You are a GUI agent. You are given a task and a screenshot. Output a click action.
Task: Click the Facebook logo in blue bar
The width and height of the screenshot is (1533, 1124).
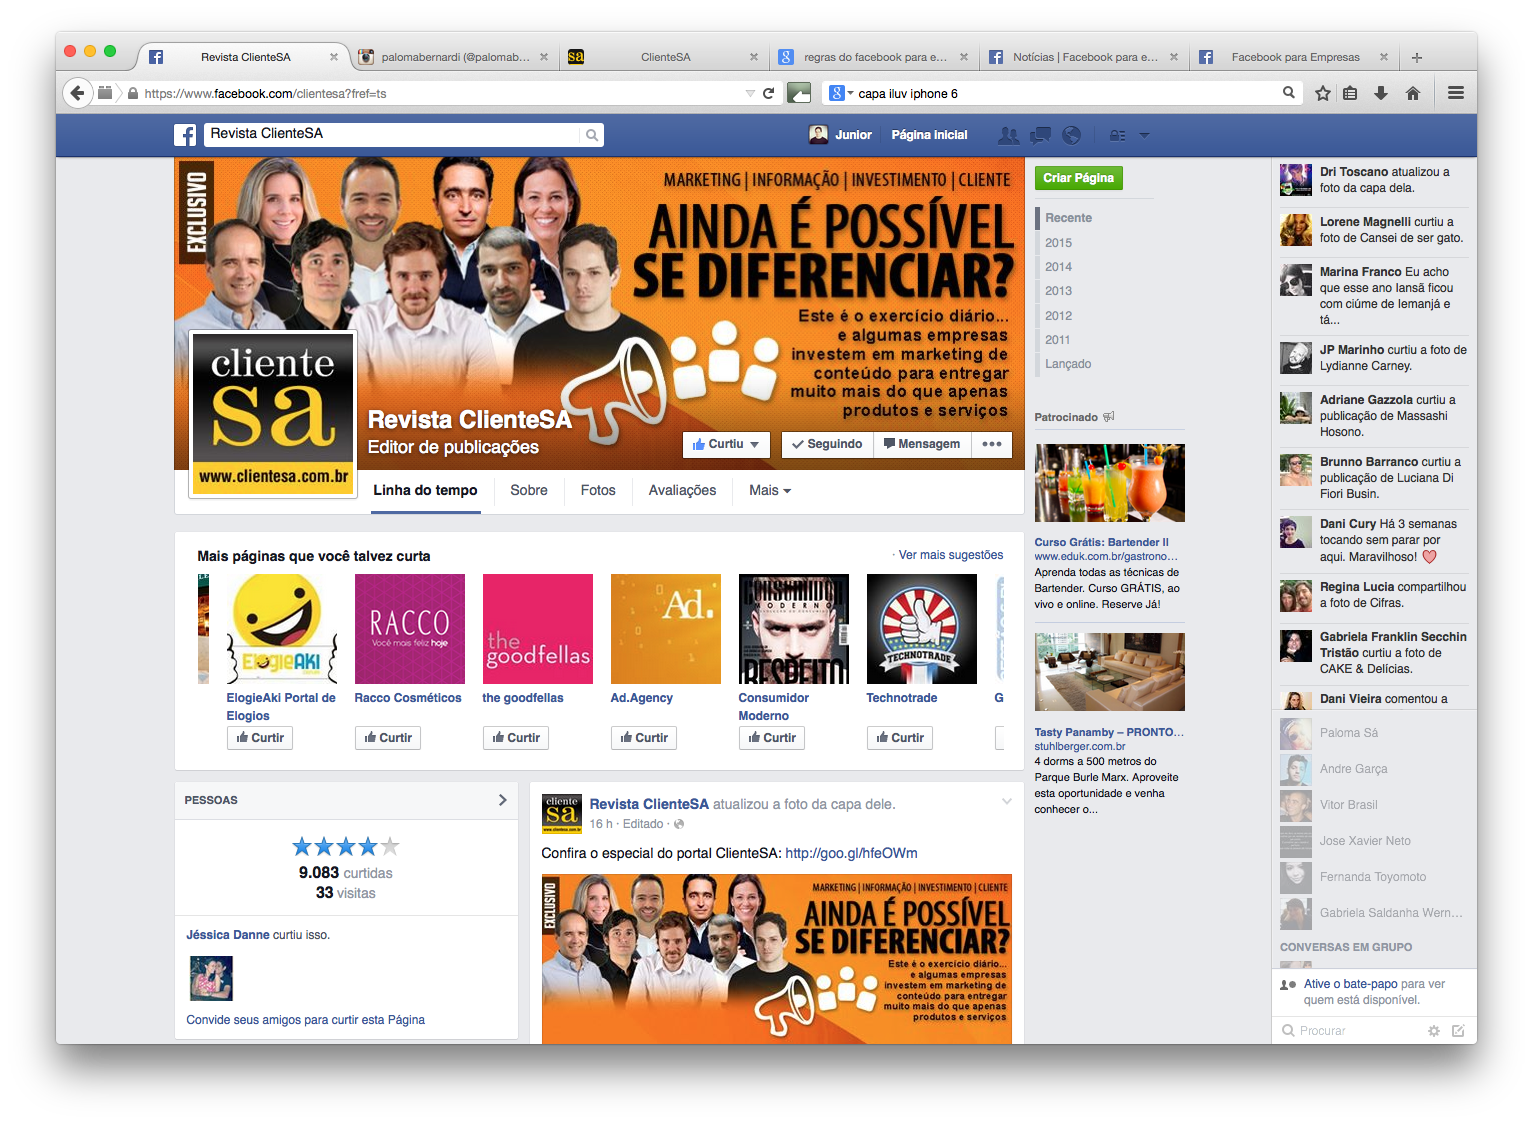(x=185, y=135)
